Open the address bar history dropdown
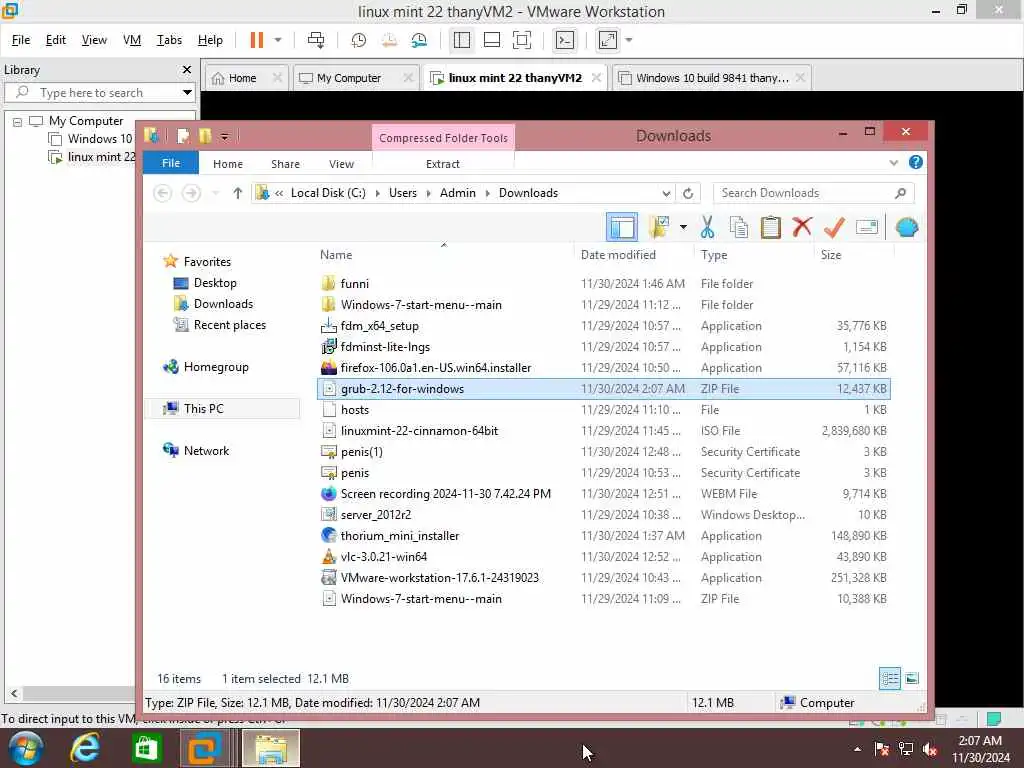1024x768 pixels. click(x=665, y=193)
